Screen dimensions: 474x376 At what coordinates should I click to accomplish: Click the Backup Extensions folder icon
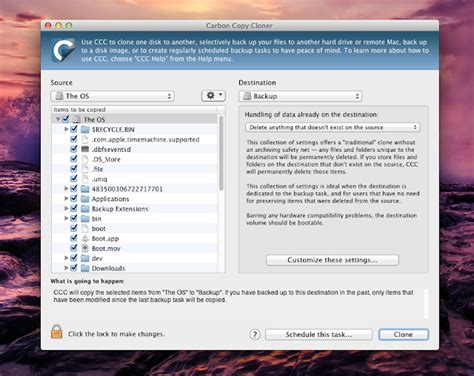[85, 209]
